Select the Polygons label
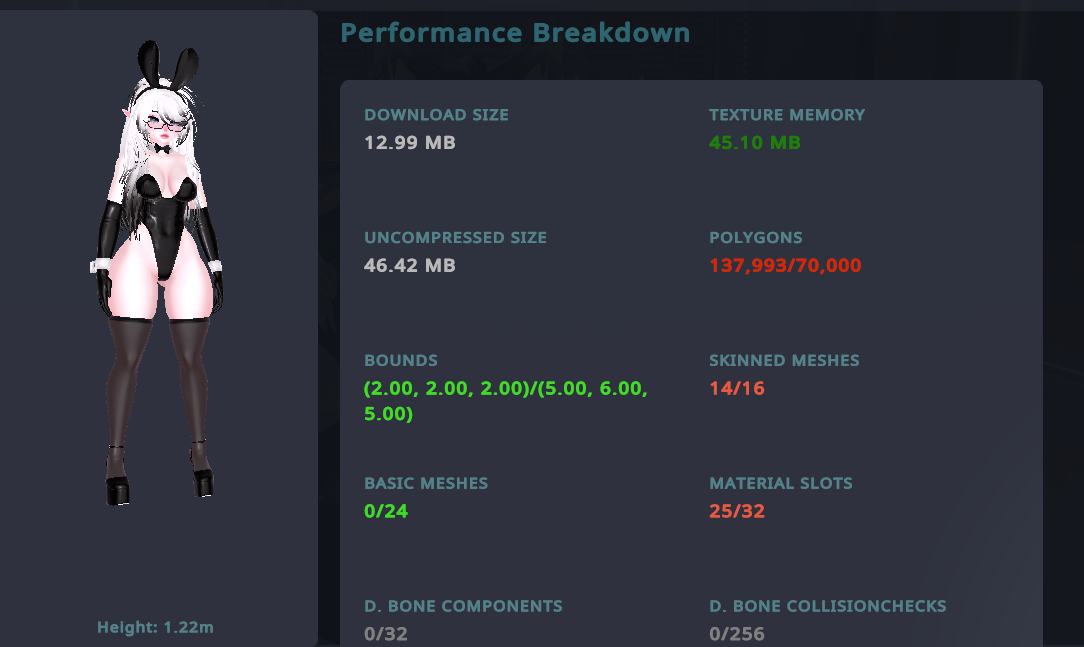This screenshot has width=1084, height=647. (x=756, y=238)
